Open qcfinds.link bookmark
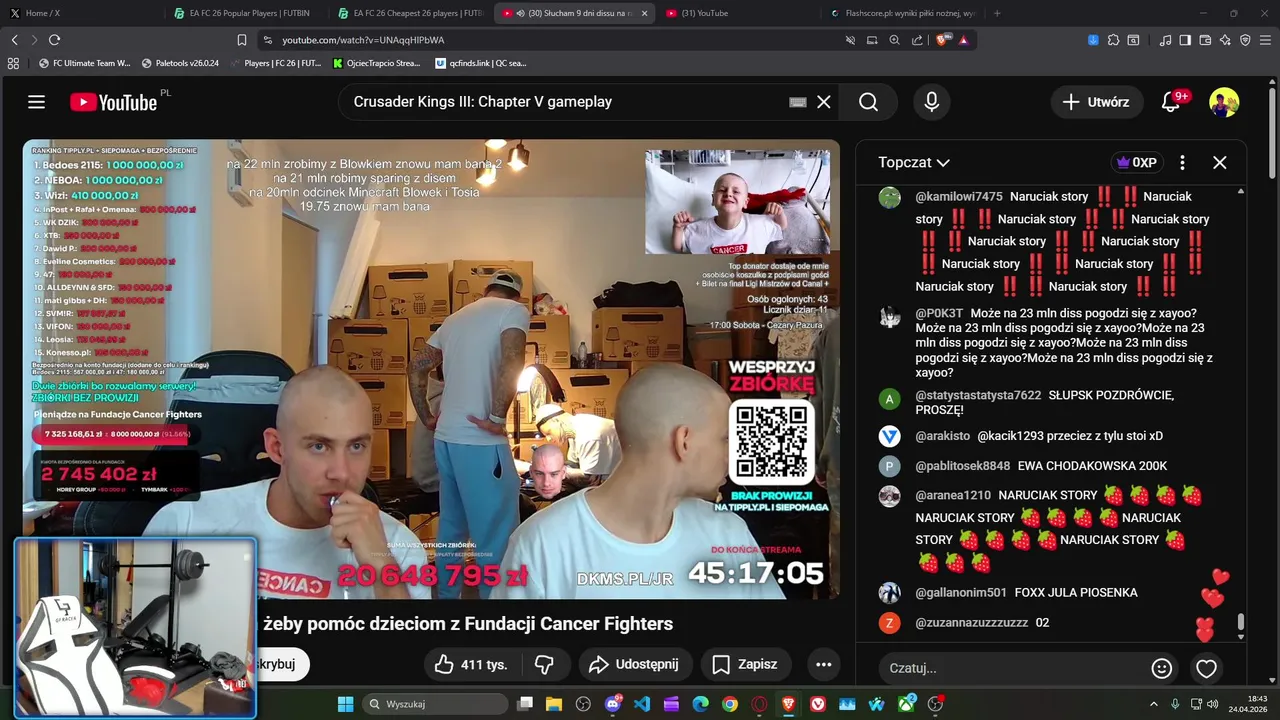The width and height of the screenshot is (1280, 720). pos(481,63)
